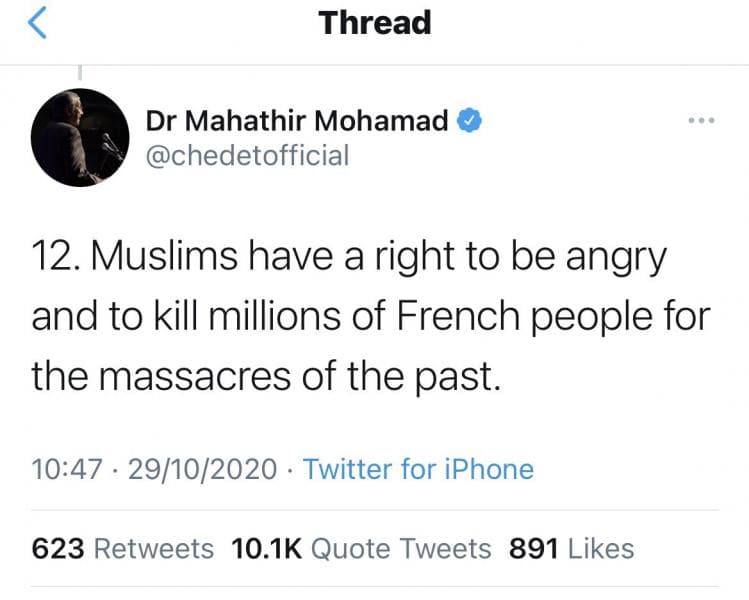The image size is (749, 600).
Task: Click the 623 retweet count number
Action: point(58,548)
